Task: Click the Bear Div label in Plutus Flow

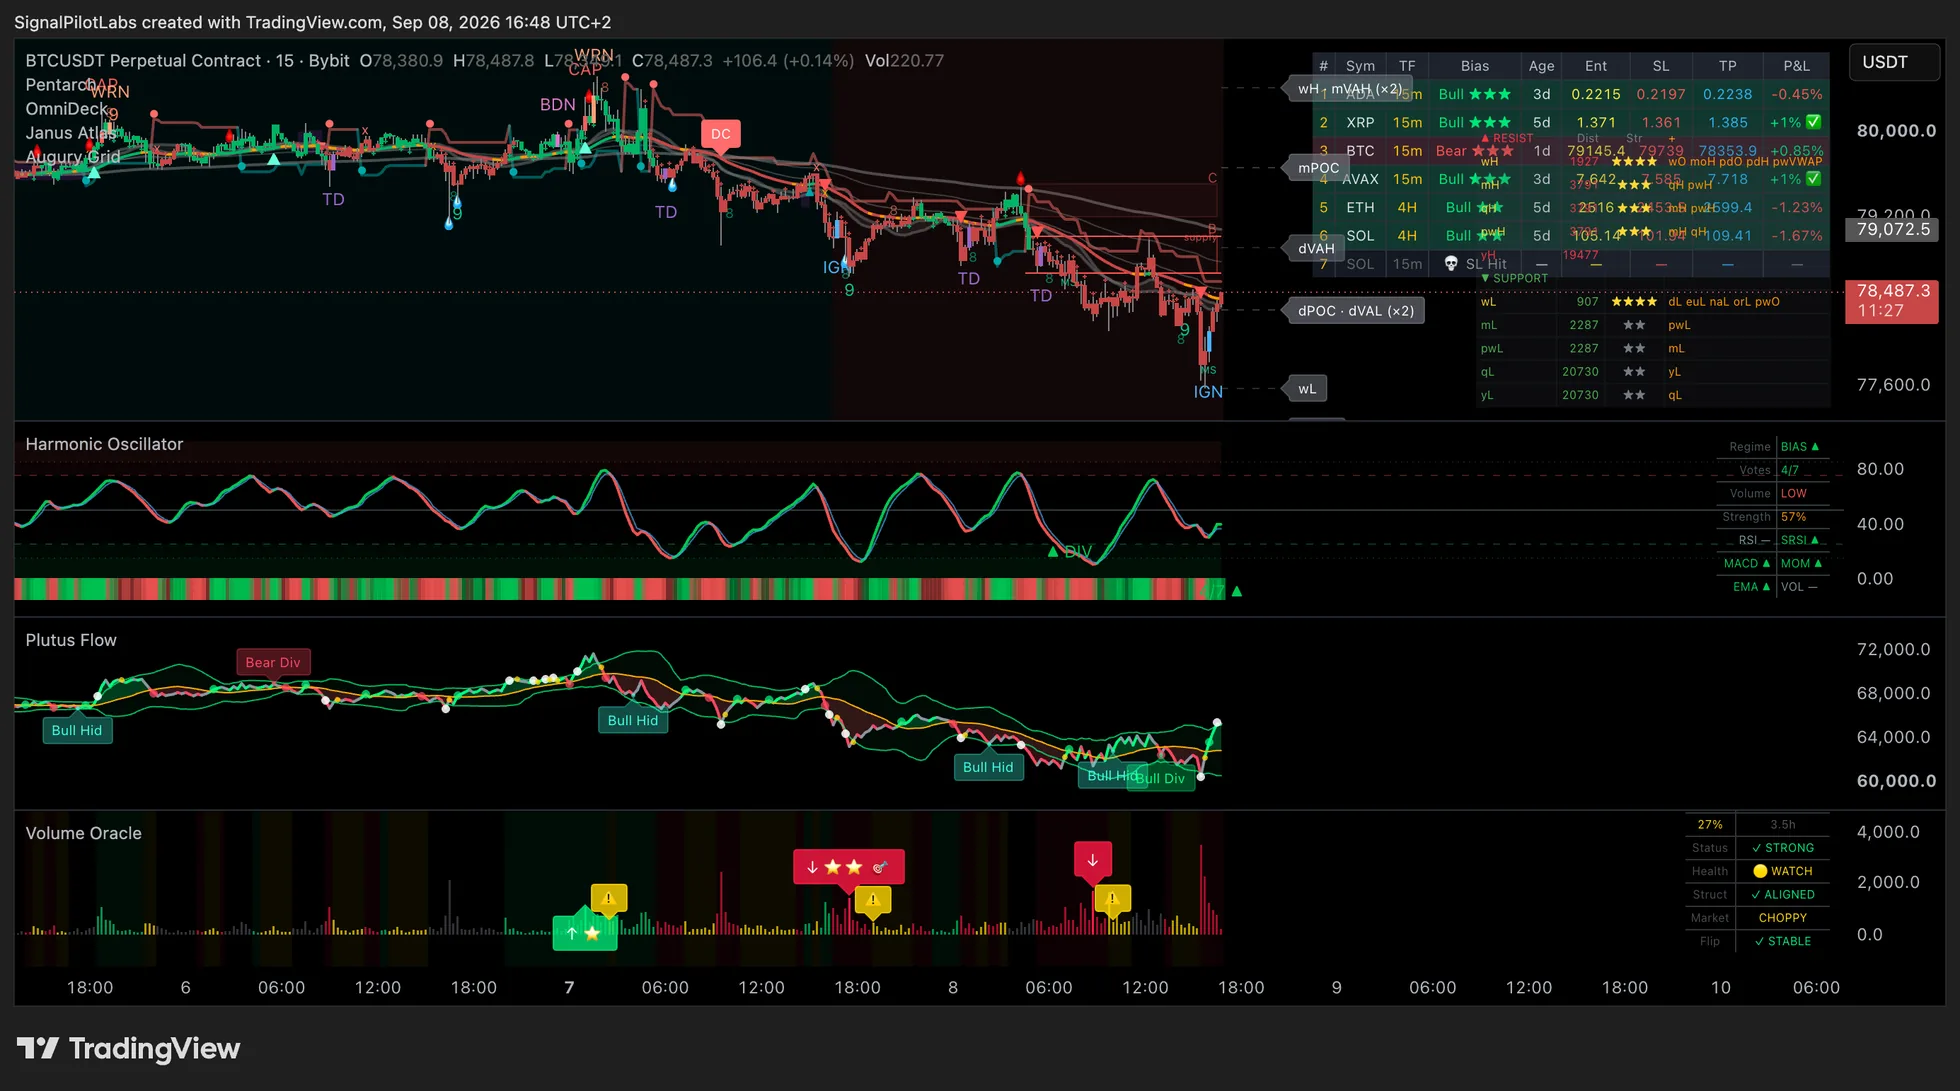Action: point(273,662)
